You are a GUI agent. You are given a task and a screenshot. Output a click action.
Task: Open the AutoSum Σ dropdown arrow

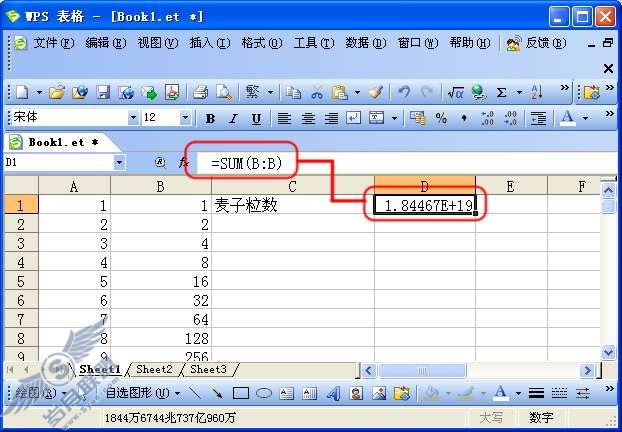point(519,93)
